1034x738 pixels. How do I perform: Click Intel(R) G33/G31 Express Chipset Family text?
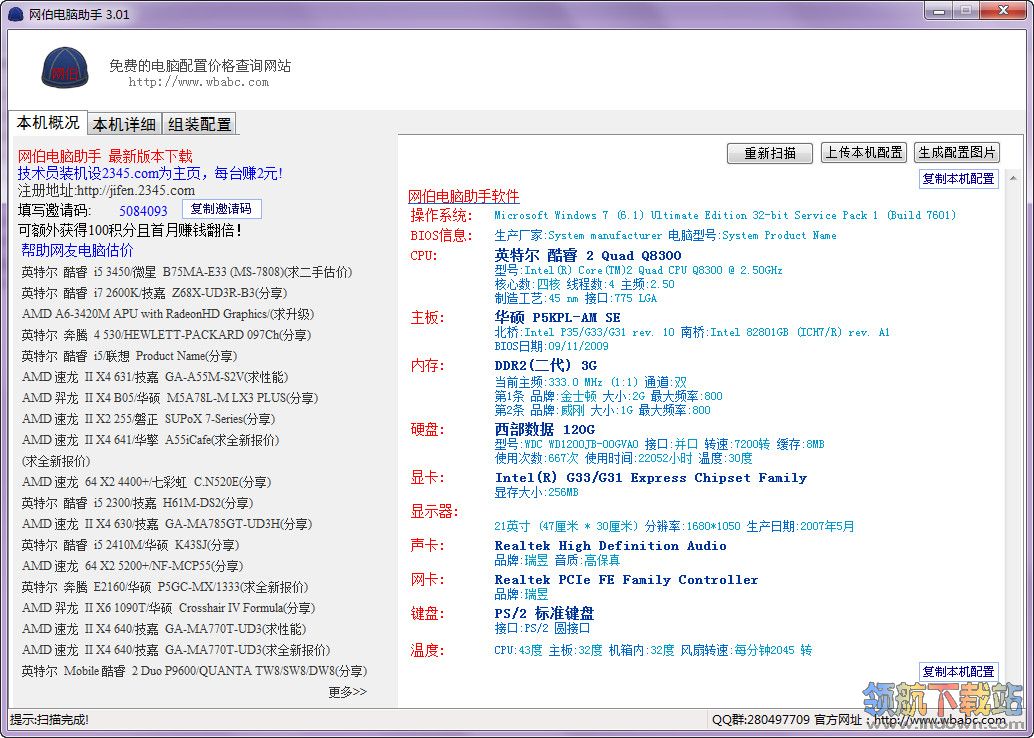(651, 477)
